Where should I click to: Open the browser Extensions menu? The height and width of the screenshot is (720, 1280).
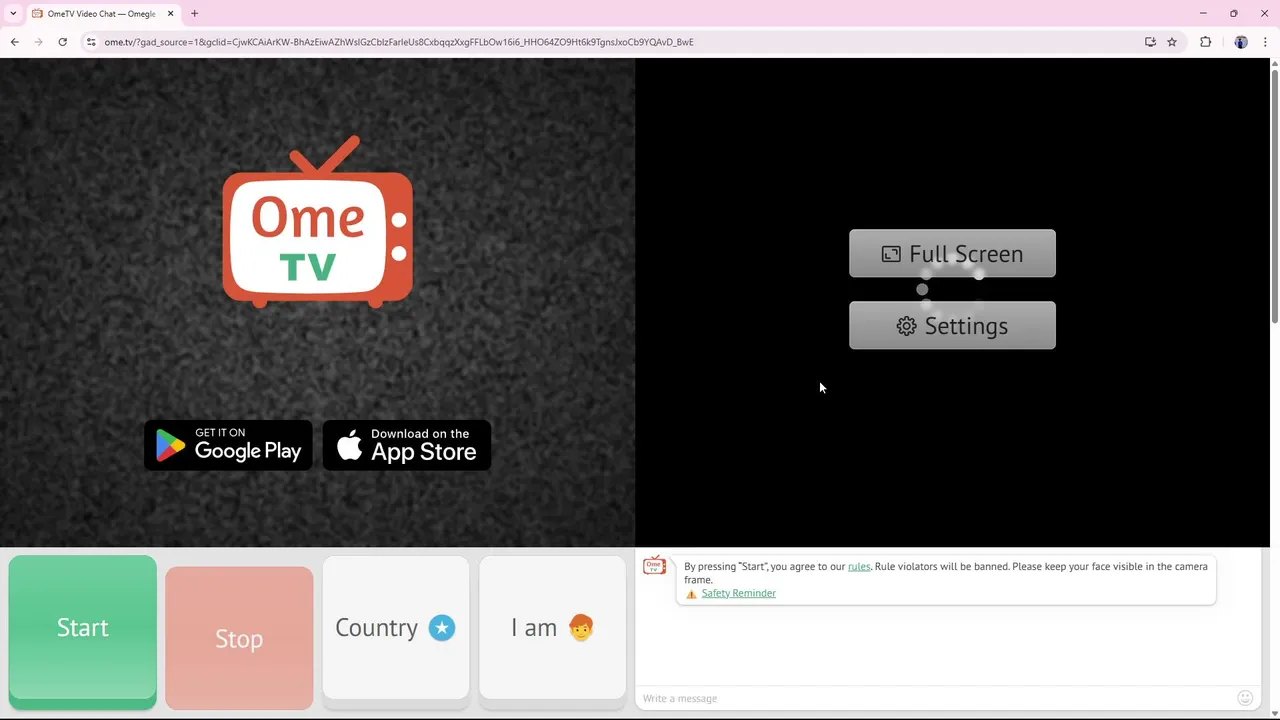coord(1205,42)
